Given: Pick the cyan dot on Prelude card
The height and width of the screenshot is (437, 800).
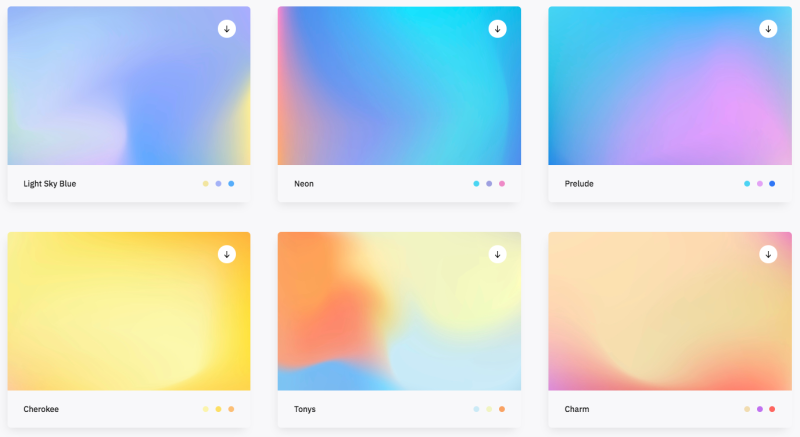Looking at the screenshot, I should pyautogui.click(x=747, y=184).
